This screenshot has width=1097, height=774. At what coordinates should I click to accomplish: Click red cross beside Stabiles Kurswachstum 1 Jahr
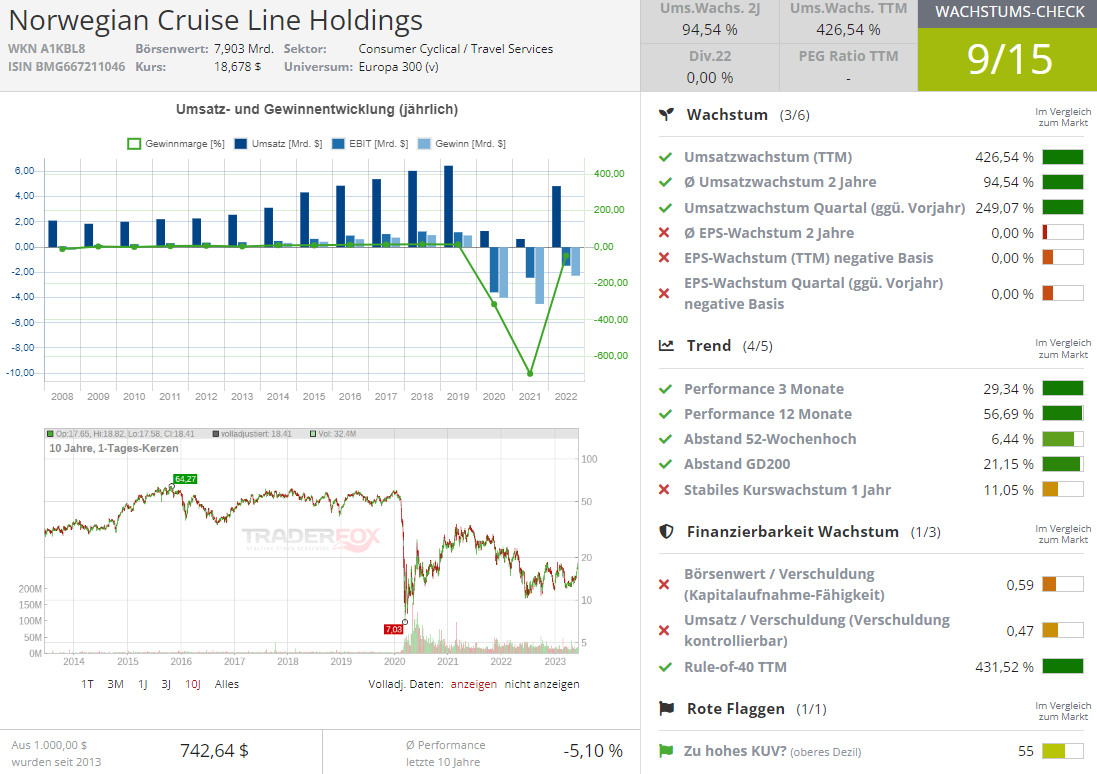point(665,490)
